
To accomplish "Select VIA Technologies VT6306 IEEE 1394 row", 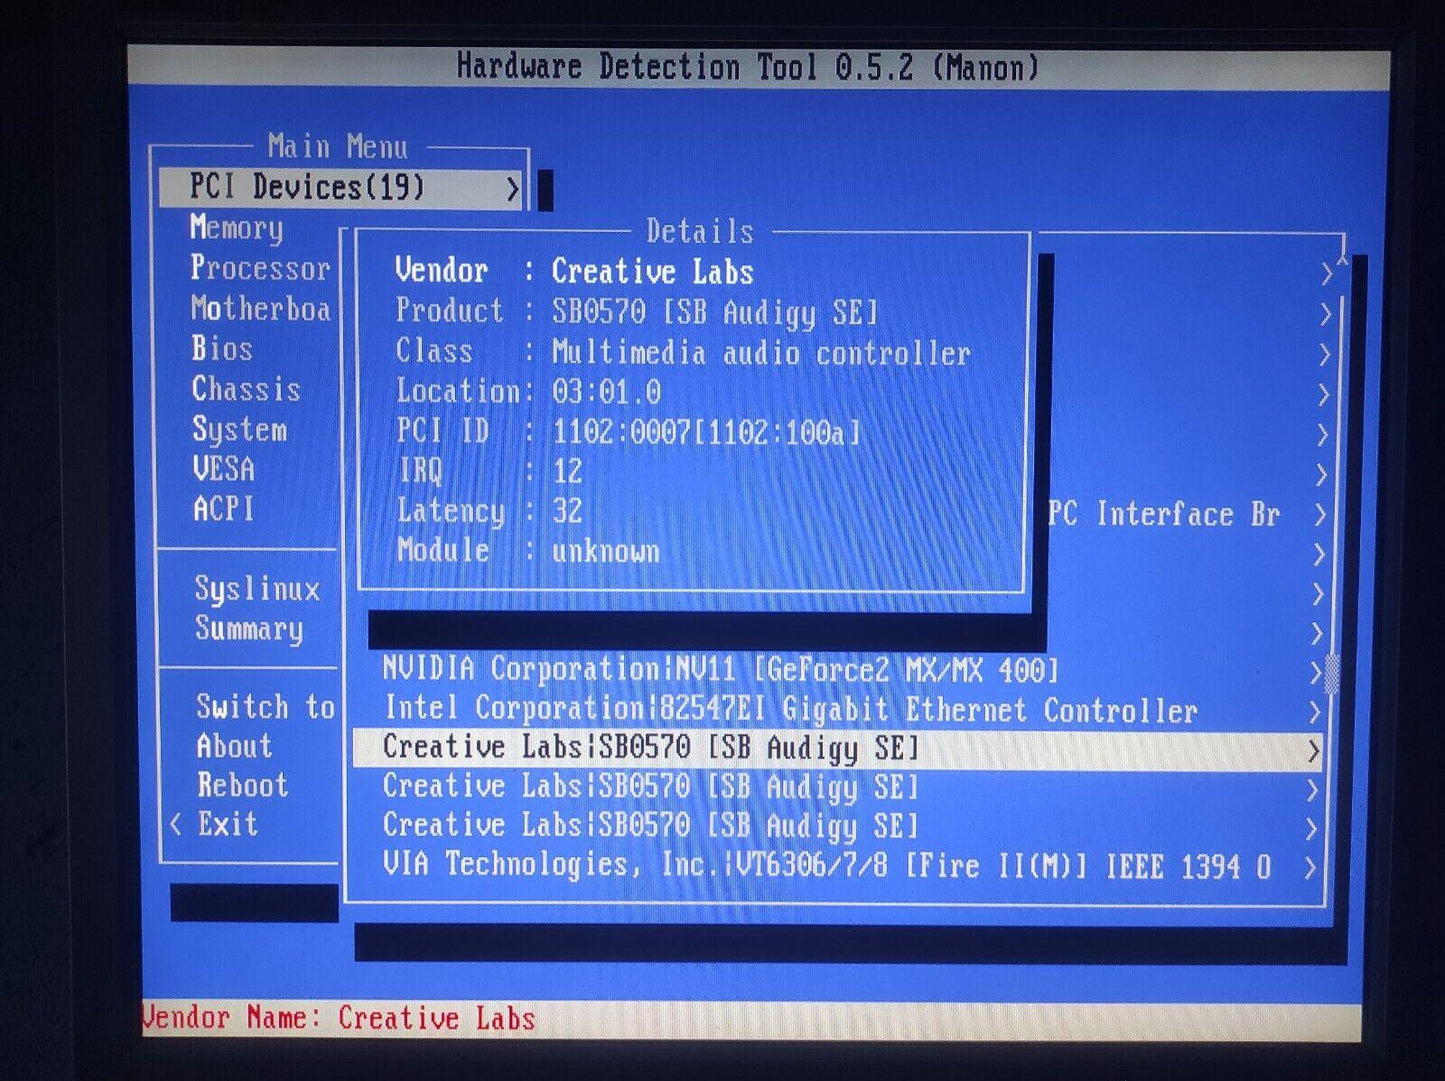I will click(826, 865).
